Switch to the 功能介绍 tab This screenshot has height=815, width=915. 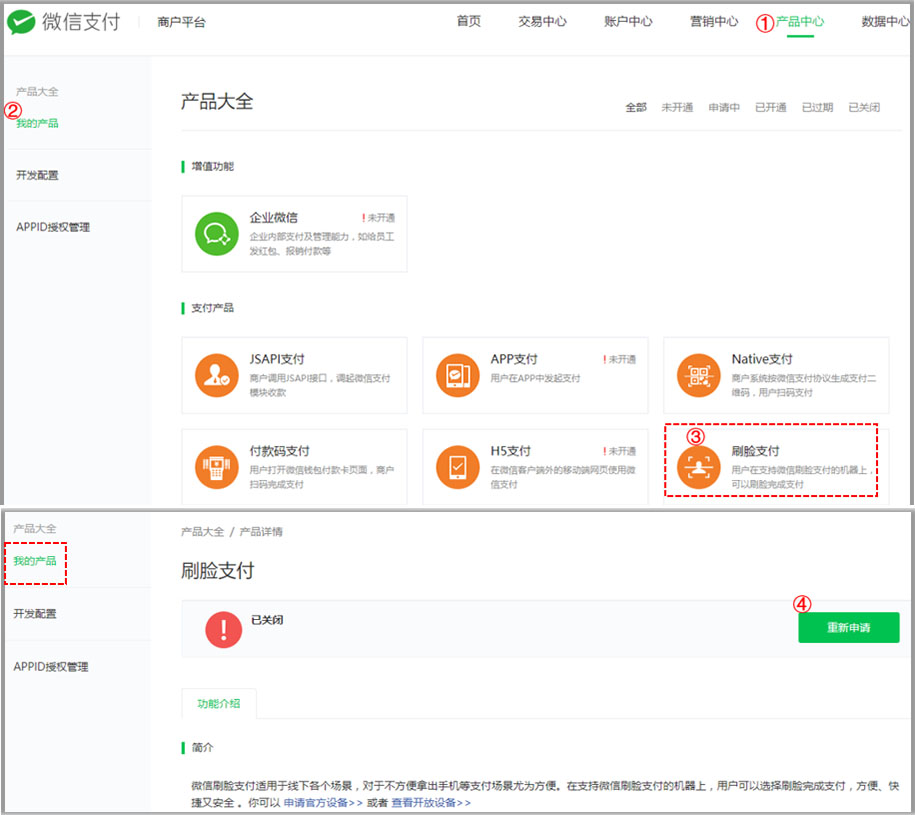point(219,704)
